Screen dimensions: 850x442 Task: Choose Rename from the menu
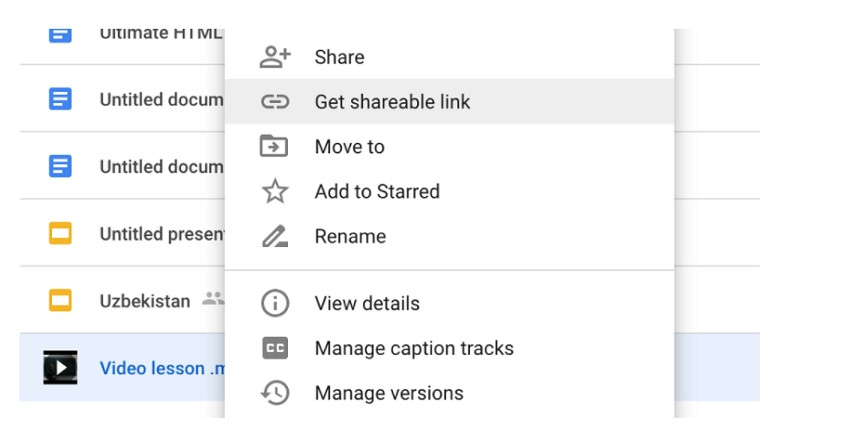coord(449,236)
